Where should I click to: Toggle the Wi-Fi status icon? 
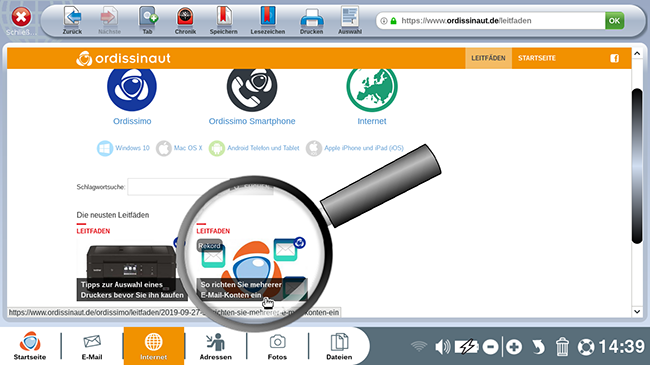tap(419, 346)
